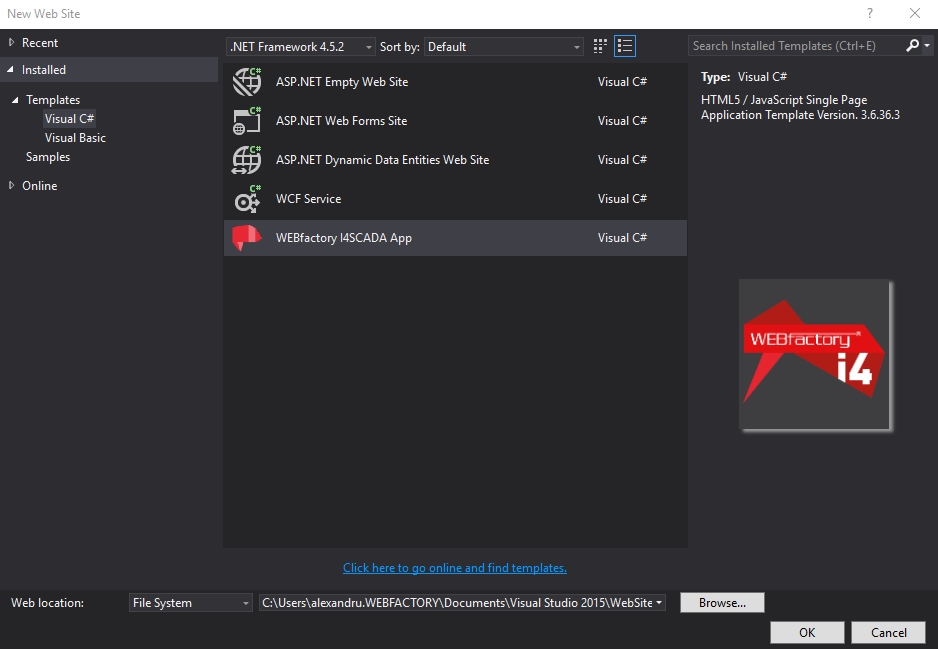The width and height of the screenshot is (938, 649).
Task: Select the ASP.NET Dynamic Data Entities Web Site name
Action: (382, 160)
